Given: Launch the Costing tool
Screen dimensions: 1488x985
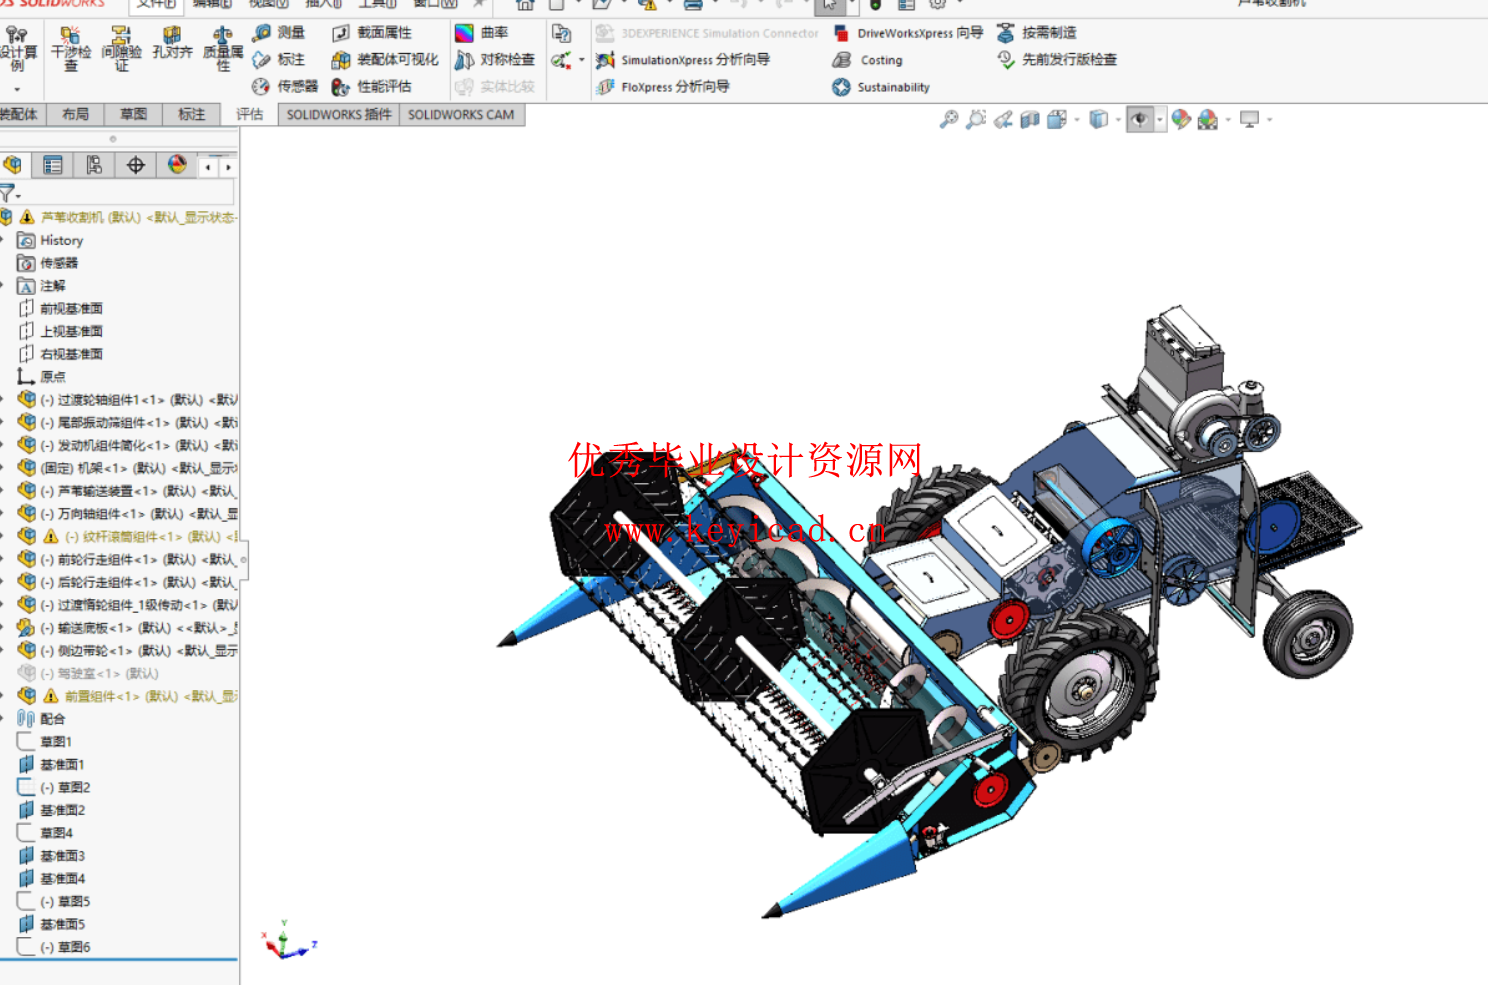Looking at the screenshot, I should (868, 60).
